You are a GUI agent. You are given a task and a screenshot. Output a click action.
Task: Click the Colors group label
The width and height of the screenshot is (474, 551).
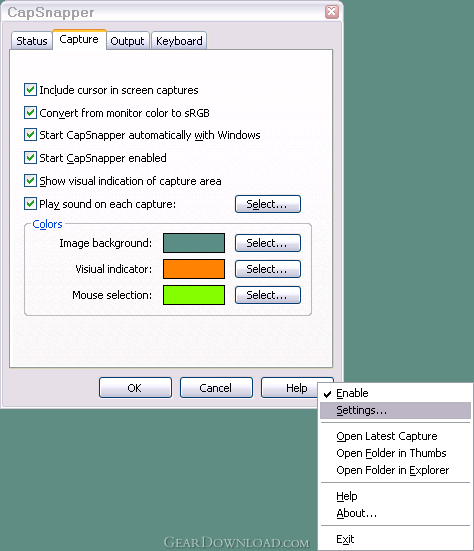point(47,224)
